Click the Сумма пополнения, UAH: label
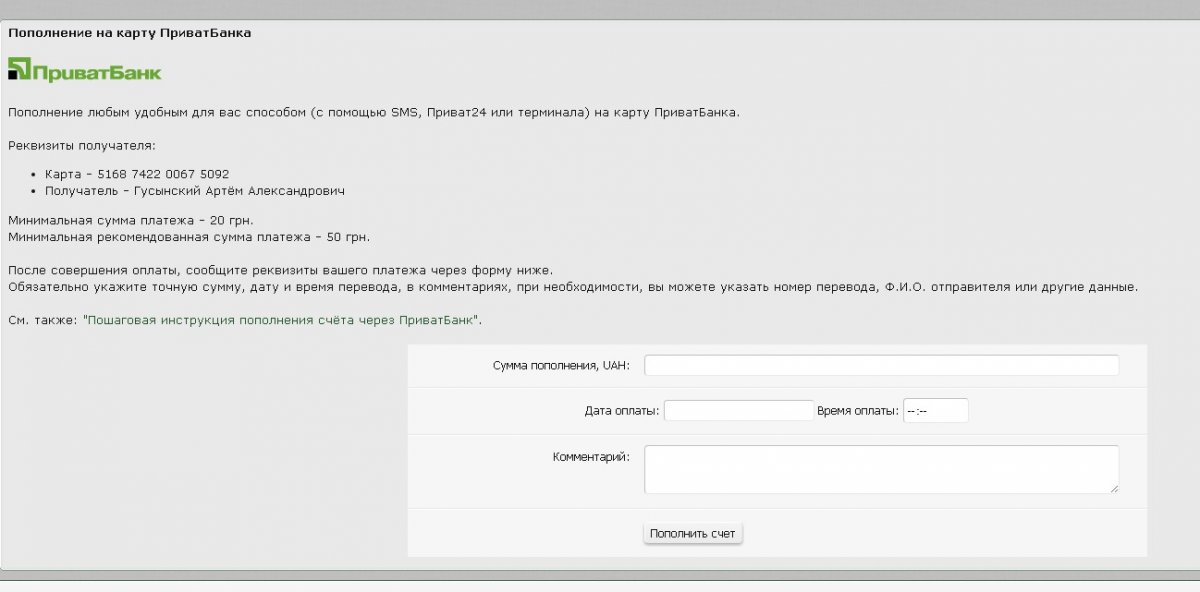The height and width of the screenshot is (592, 1200). click(x=561, y=366)
